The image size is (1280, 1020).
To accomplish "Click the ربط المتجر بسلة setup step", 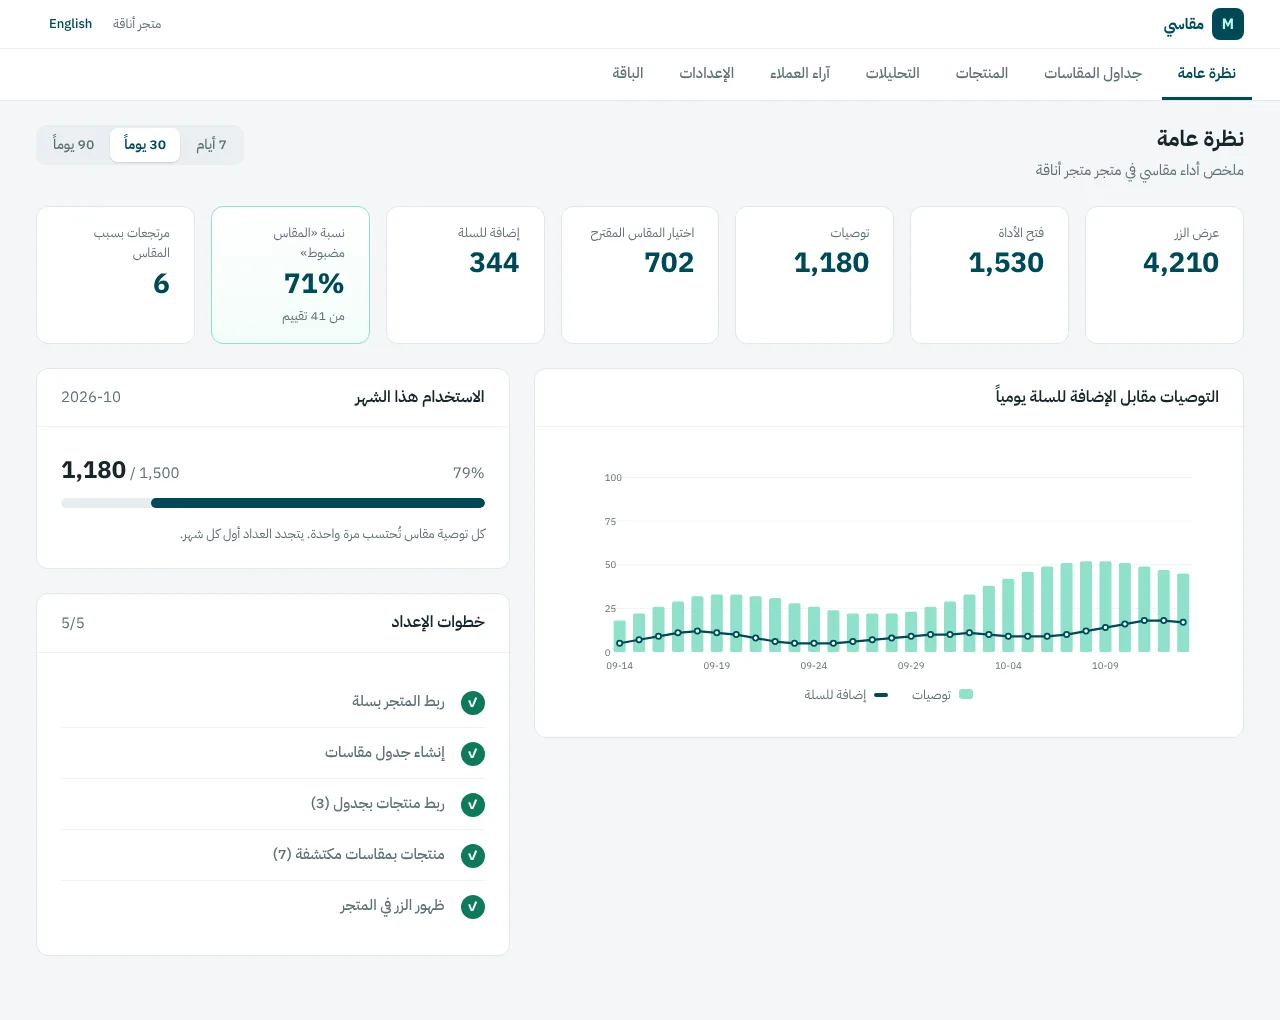I will pos(273,703).
